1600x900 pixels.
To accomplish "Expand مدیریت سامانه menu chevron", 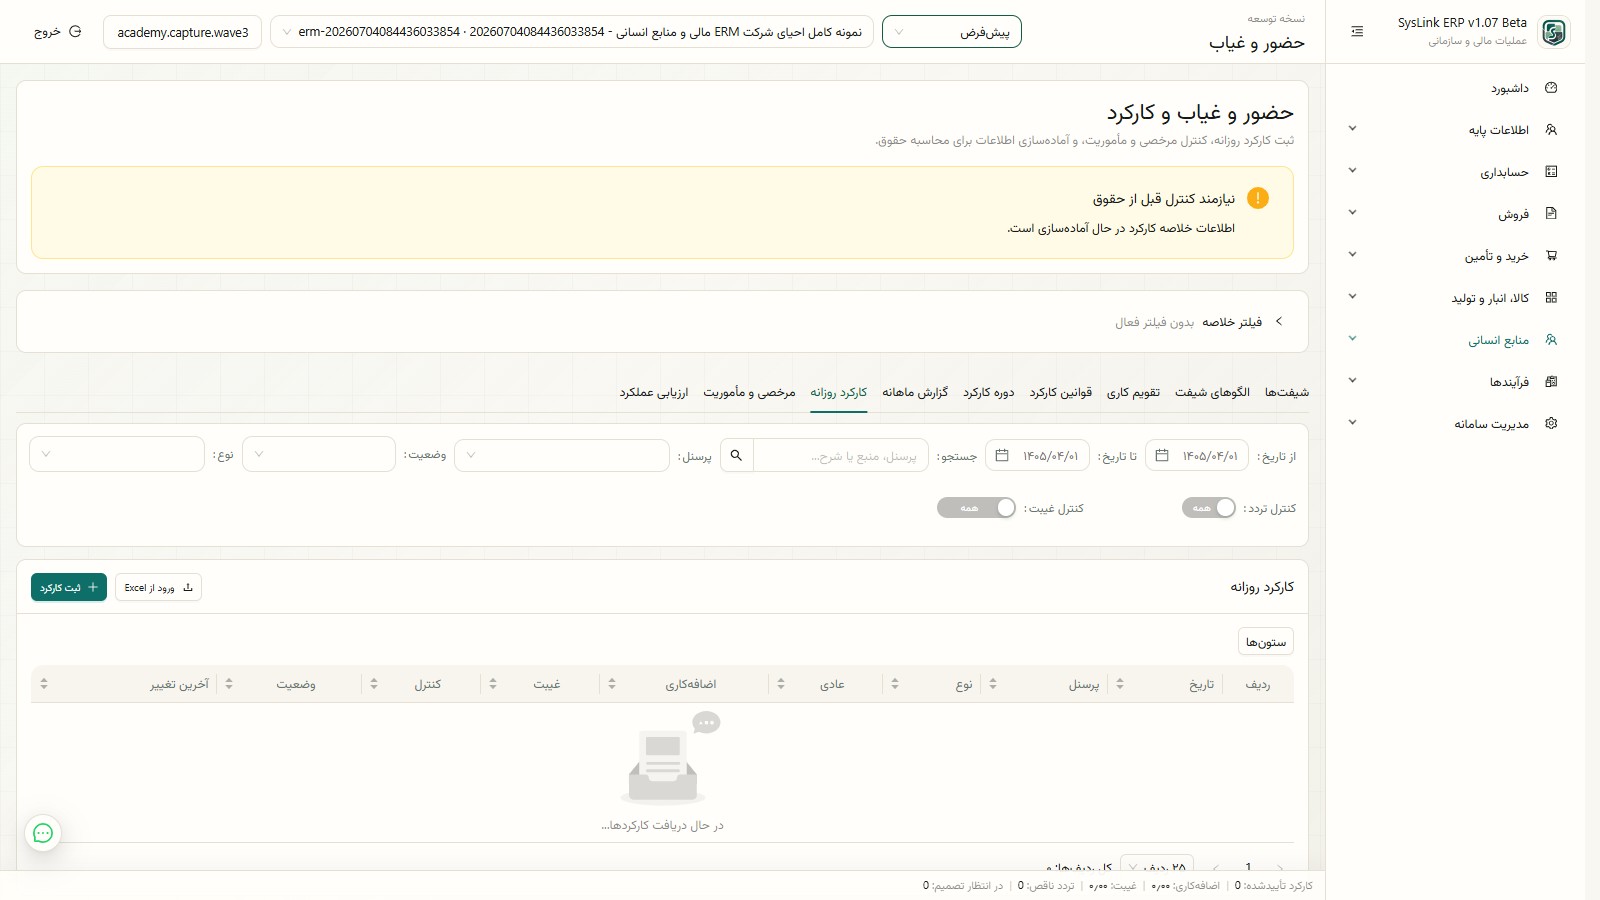I will [1352, 423].
